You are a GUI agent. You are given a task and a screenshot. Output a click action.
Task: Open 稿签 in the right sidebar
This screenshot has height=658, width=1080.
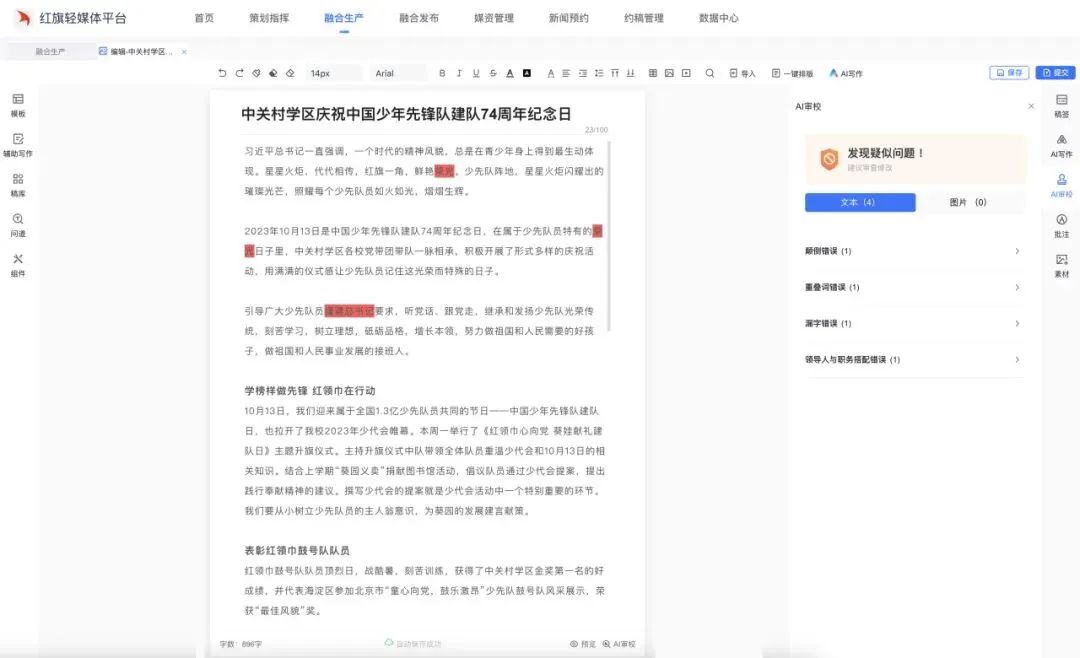click(x=1061, y=106)
